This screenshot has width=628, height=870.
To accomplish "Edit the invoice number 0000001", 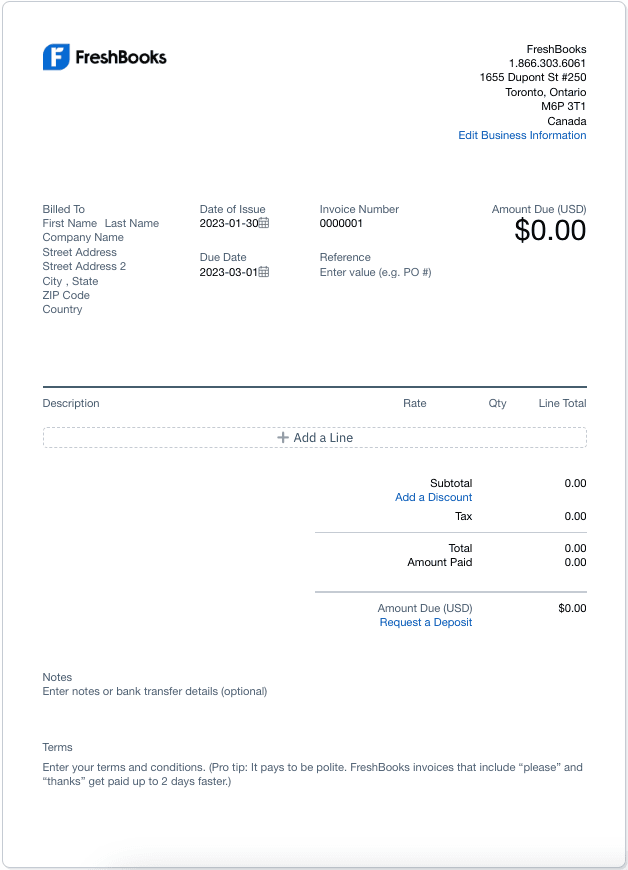I will point(341,223).
